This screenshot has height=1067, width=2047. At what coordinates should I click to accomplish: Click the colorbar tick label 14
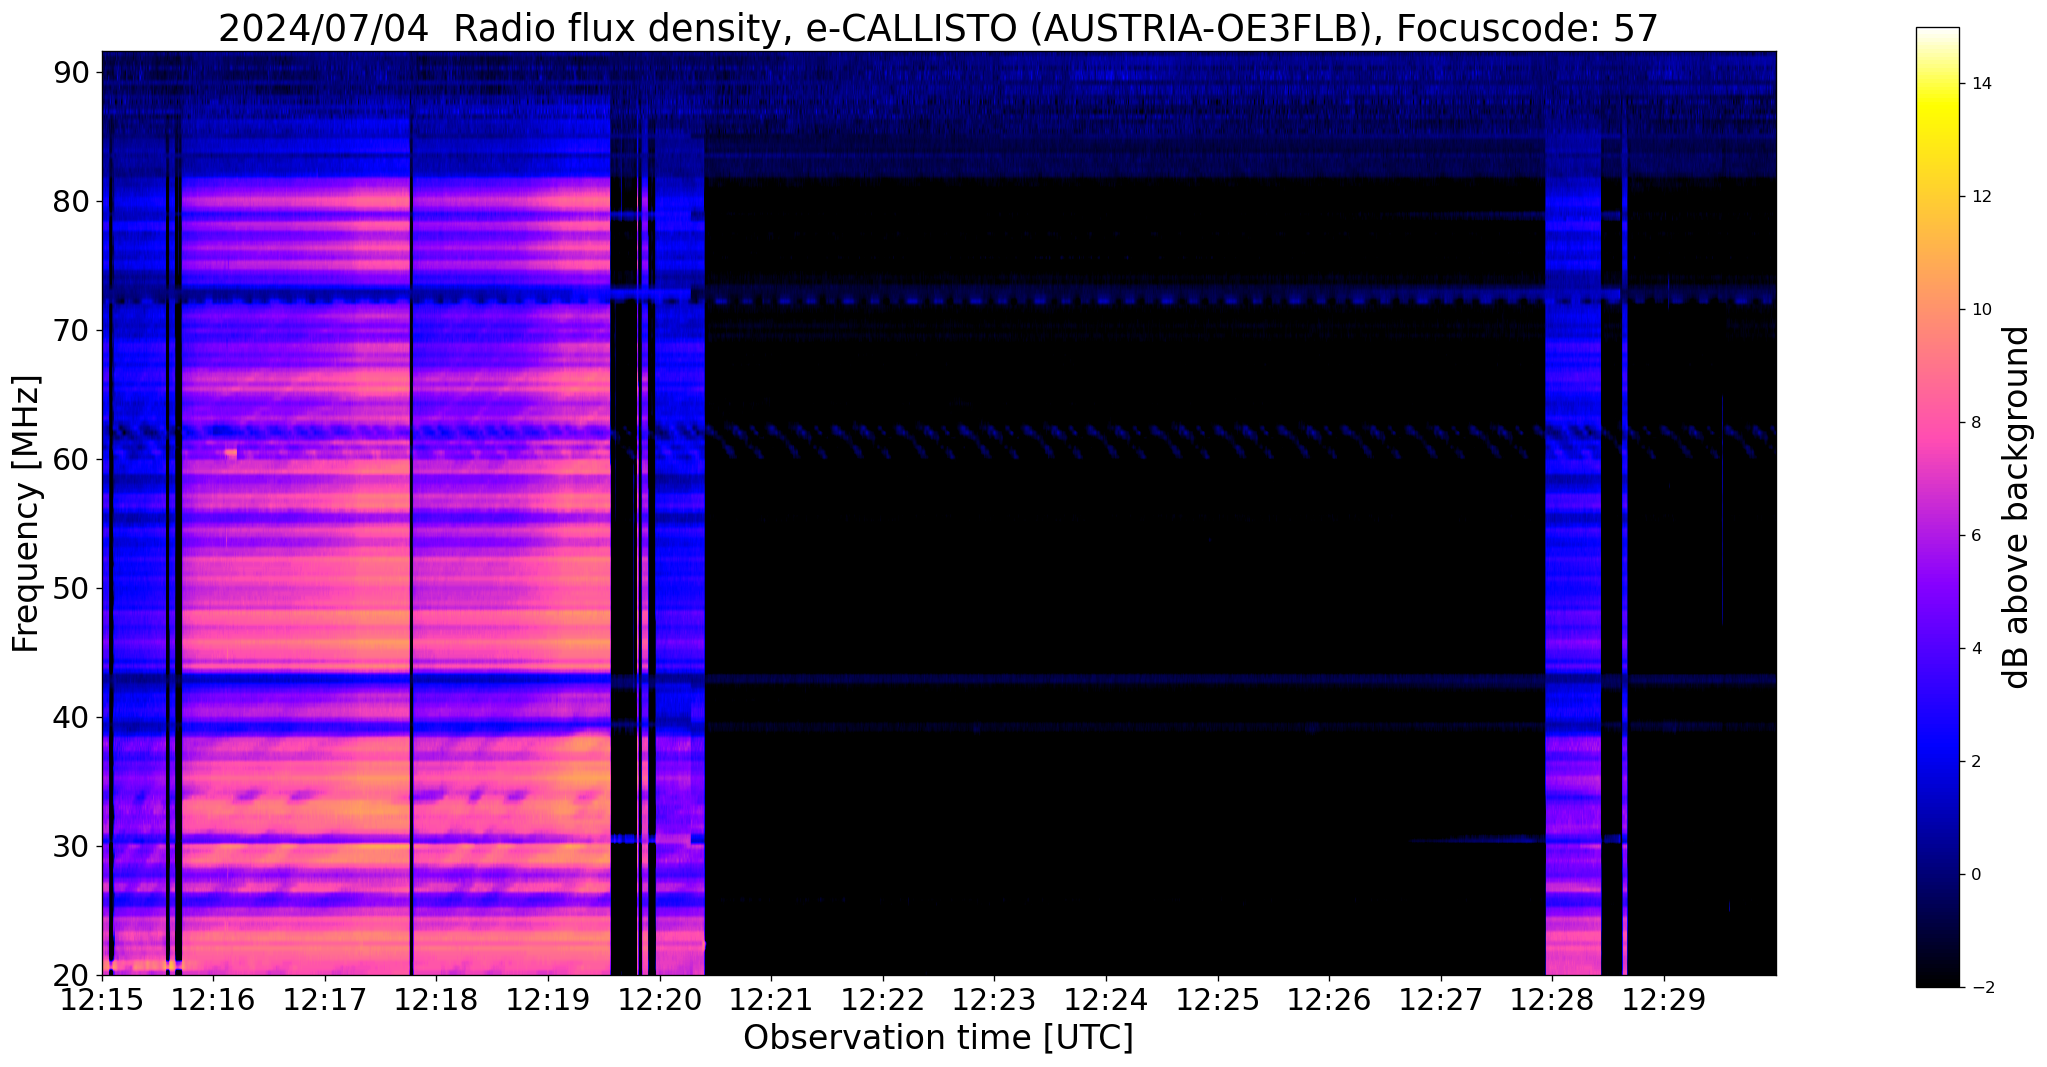[x=1979, y=84]
